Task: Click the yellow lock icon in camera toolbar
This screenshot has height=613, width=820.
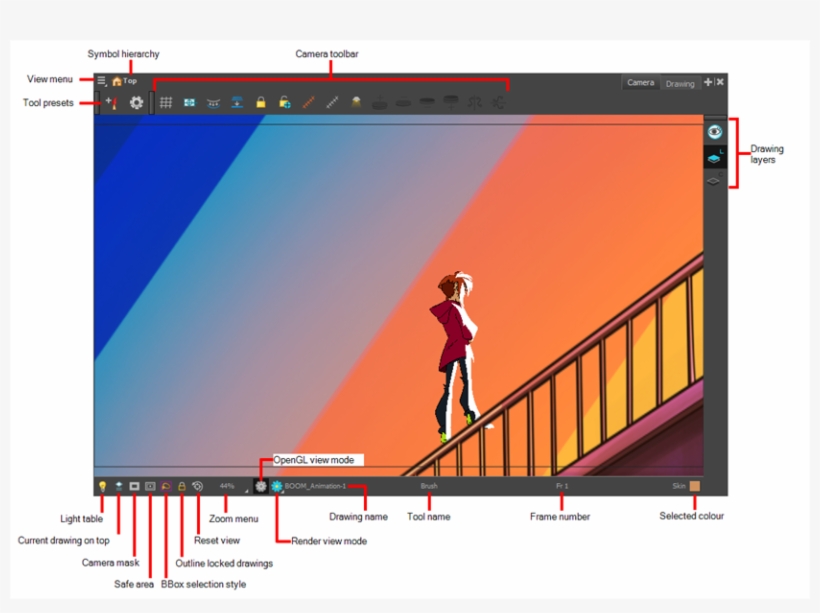Action: point(260,102)
